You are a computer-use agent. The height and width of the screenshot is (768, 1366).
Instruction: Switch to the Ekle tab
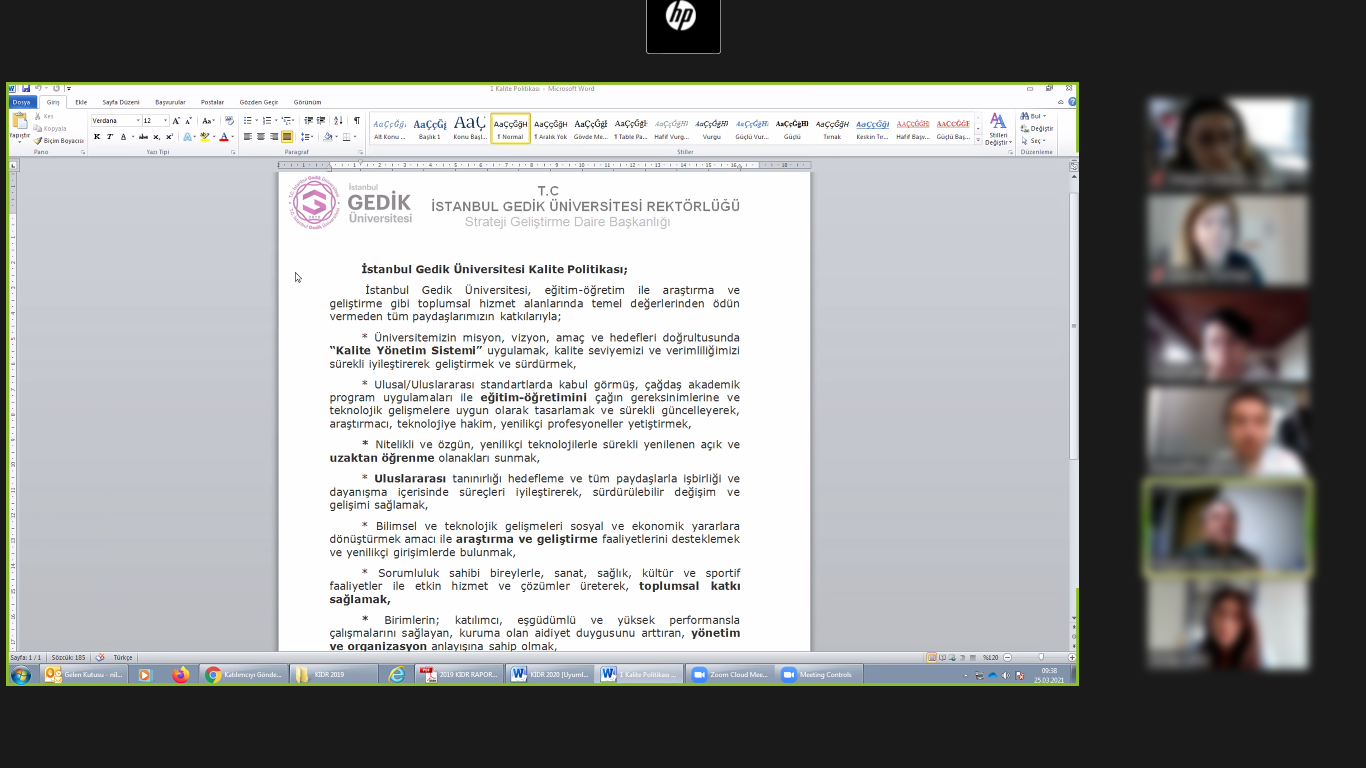81,102
